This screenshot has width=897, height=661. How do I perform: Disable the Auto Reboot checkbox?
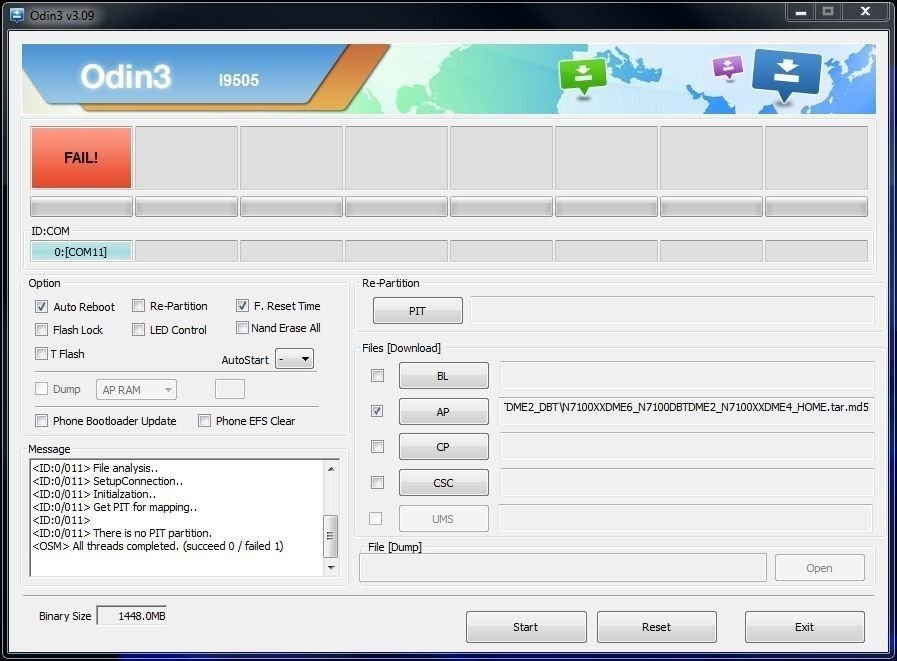click(41, 306)
